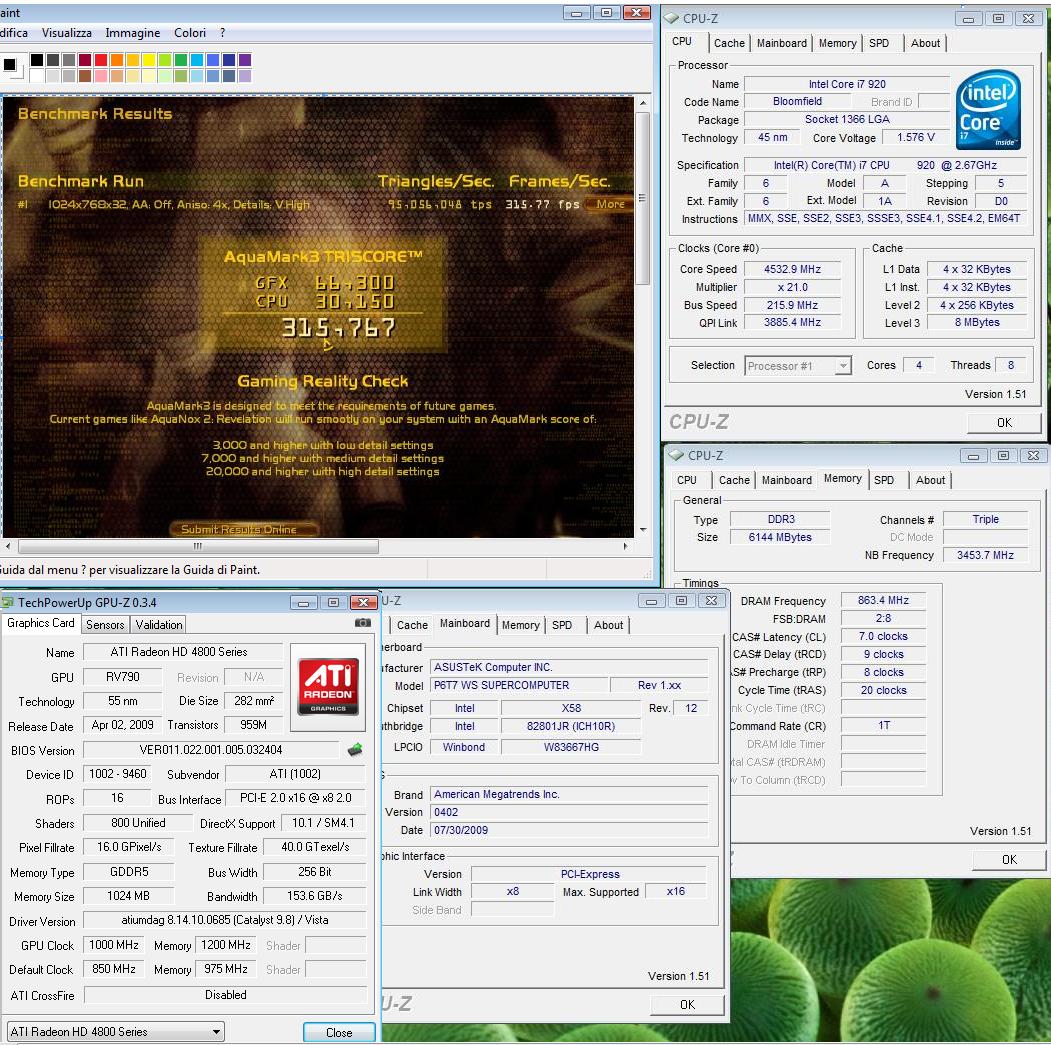
Task: Click OK in the Mainboard CPU-Z window
Action: (687, 1004)
